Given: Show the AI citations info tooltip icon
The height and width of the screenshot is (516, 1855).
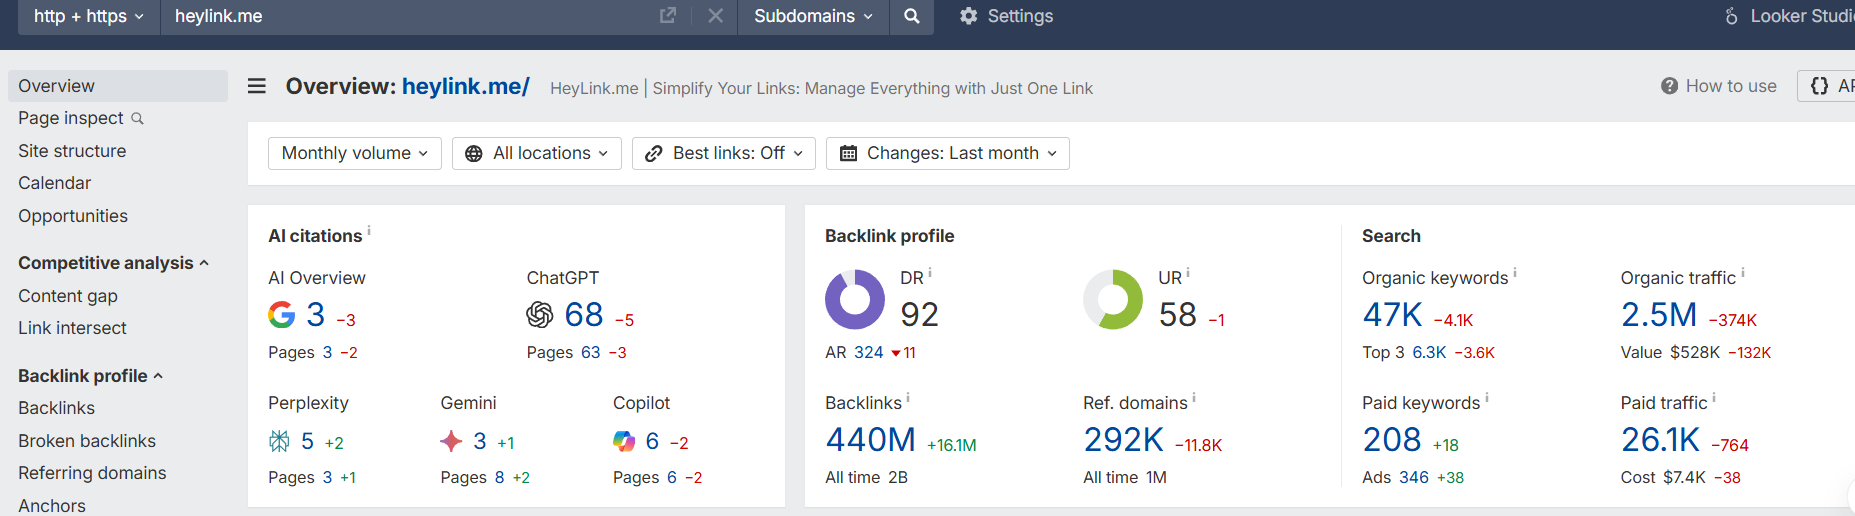Looking at the screenshot, I should pyautogui.click(x=369, y=231).
